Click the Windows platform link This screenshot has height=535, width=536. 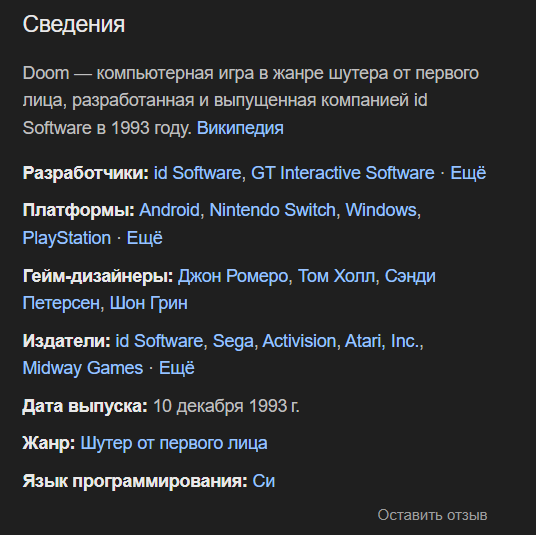pos(381,210)
